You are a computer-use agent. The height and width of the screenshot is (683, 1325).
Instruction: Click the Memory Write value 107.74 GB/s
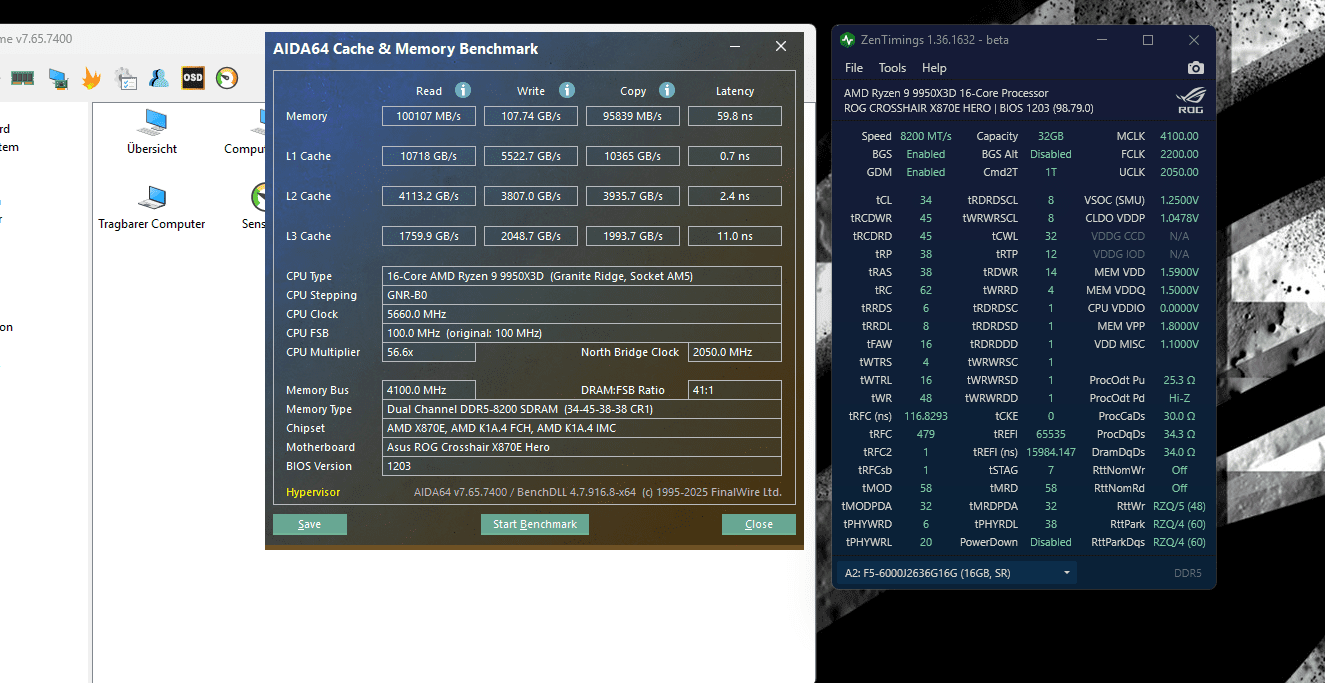(531, 116)
